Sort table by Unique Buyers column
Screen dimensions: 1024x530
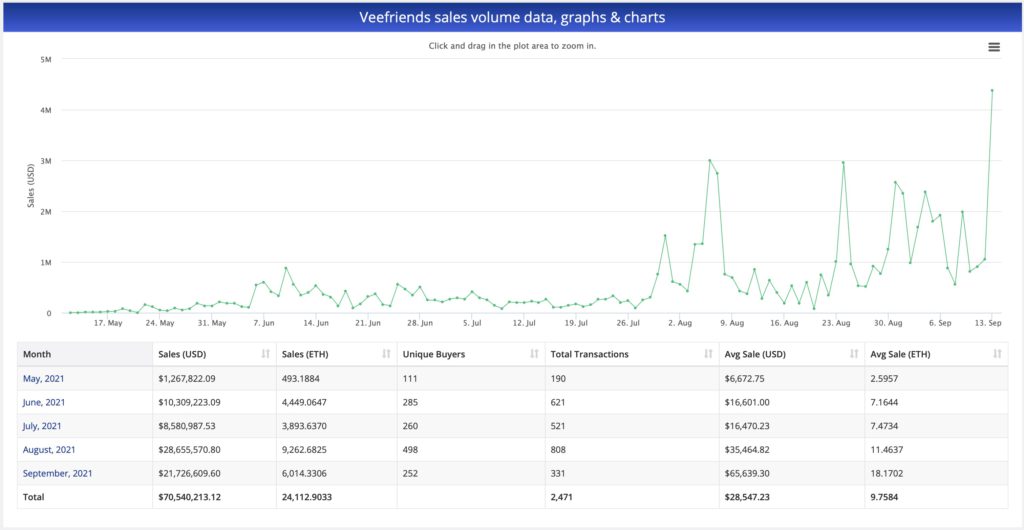(534, 354)
